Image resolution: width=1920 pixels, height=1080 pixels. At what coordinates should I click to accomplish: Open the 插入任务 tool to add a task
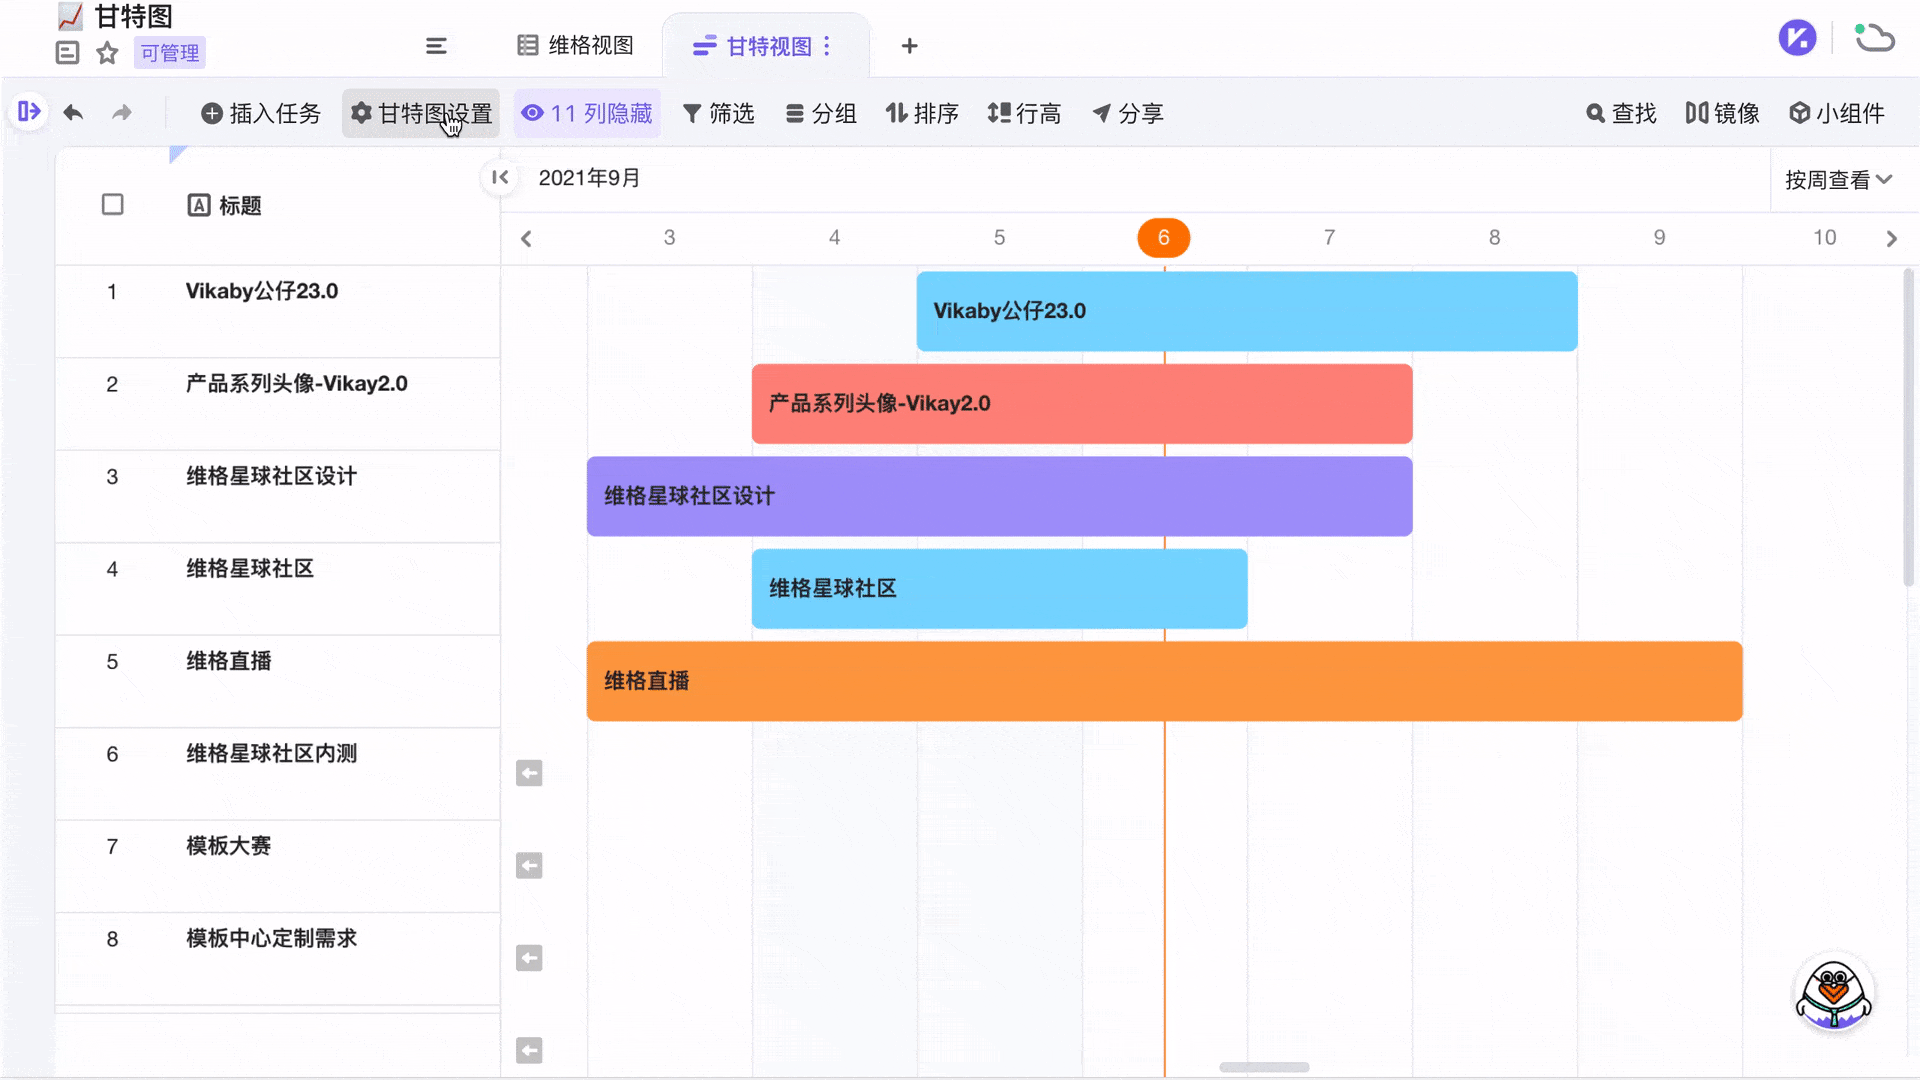point(260,113)
